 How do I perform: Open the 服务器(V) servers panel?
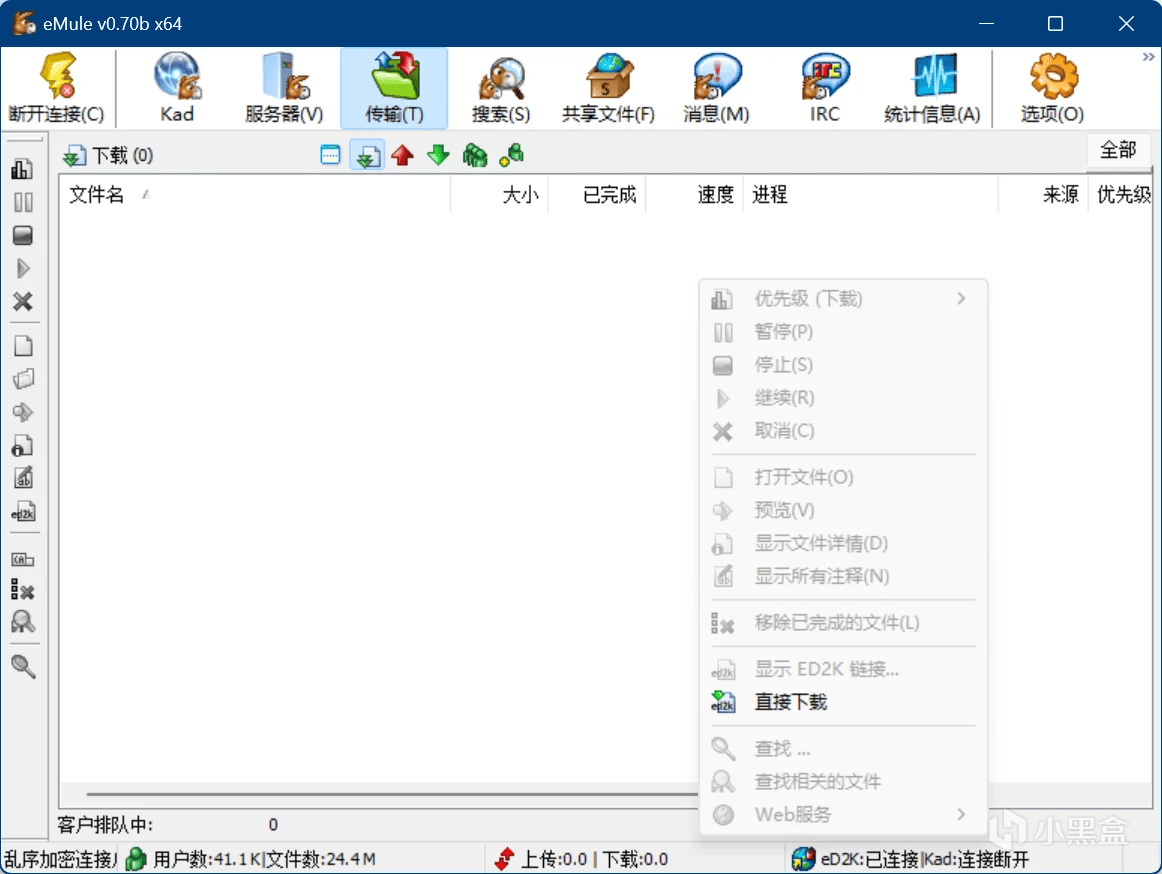[x=285, y=88]
